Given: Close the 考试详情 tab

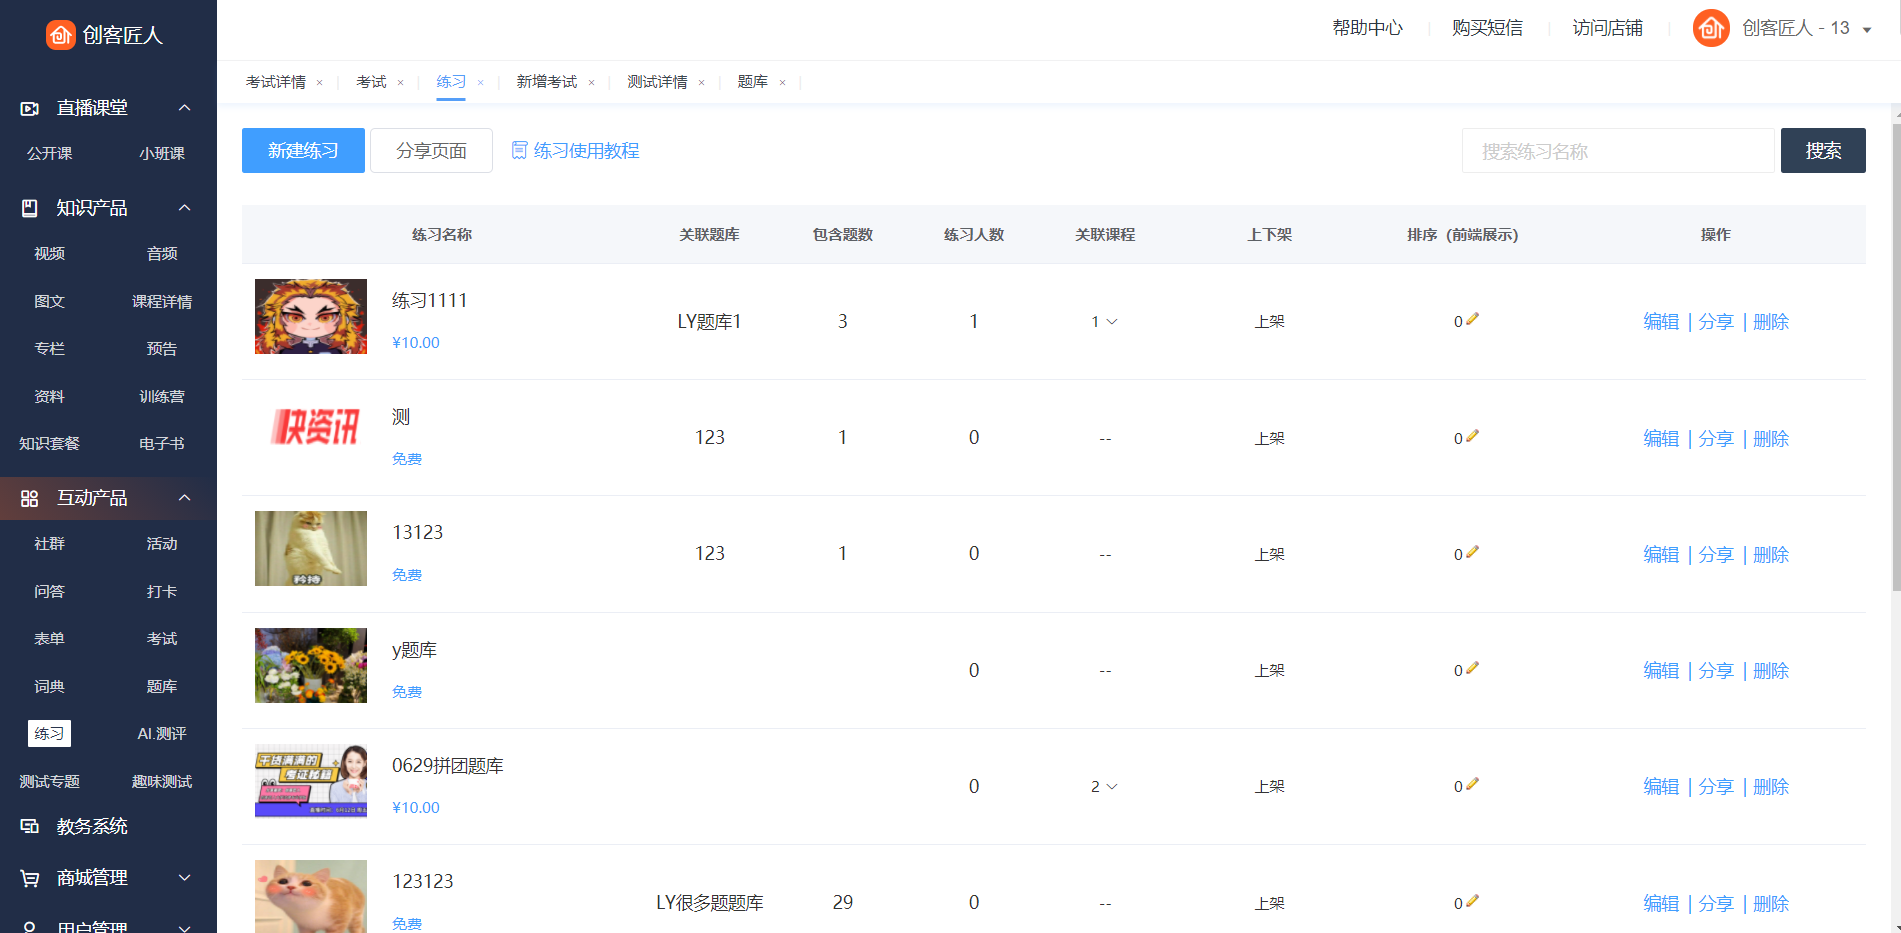Looking at the screenshot, I should tap(320, 83).
